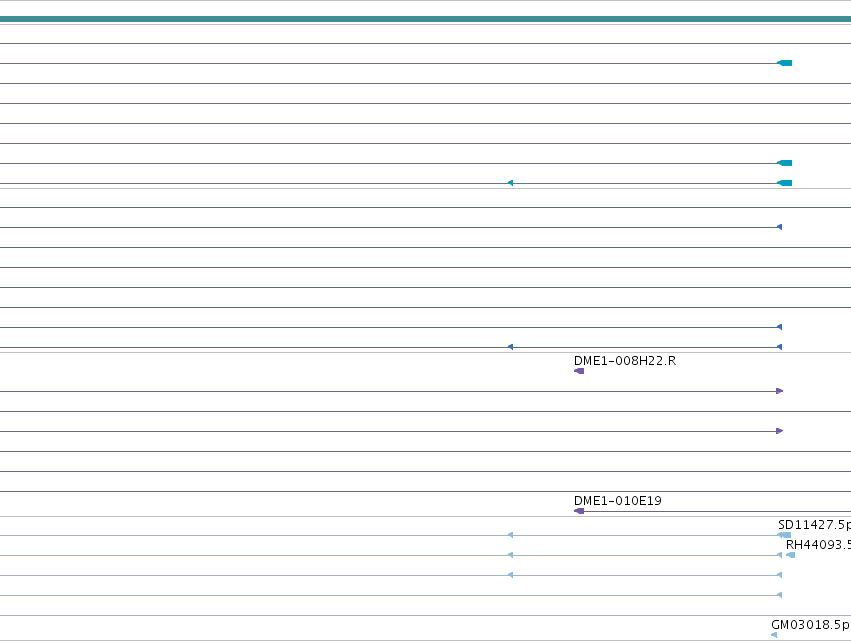Click the thick teal bar at top

tap(426, 19)
